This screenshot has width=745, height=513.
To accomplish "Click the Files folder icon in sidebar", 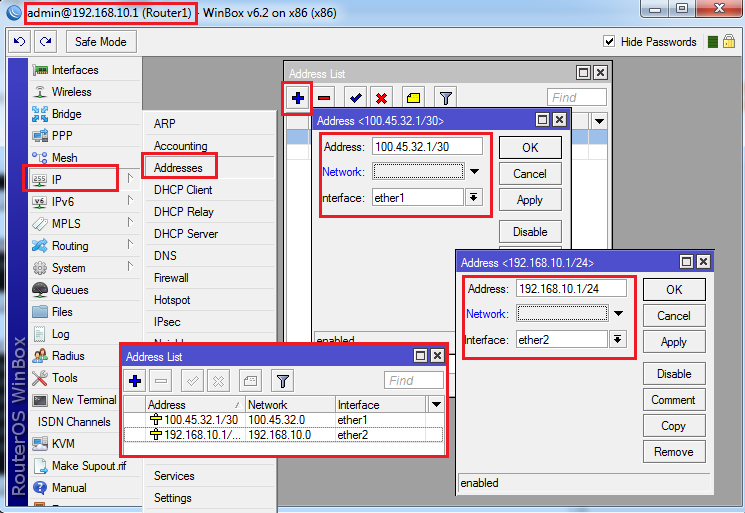I will [x=40, y=312].
